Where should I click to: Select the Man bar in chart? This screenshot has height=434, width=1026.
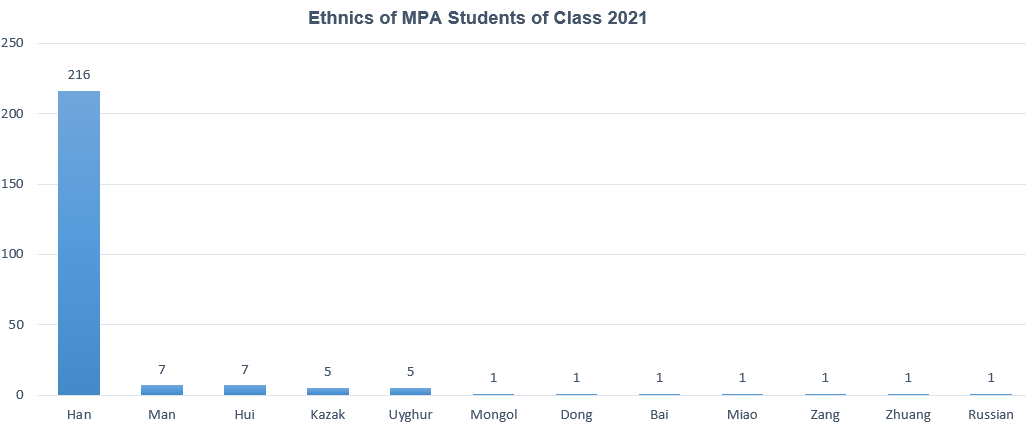click(x=162, y=390)
